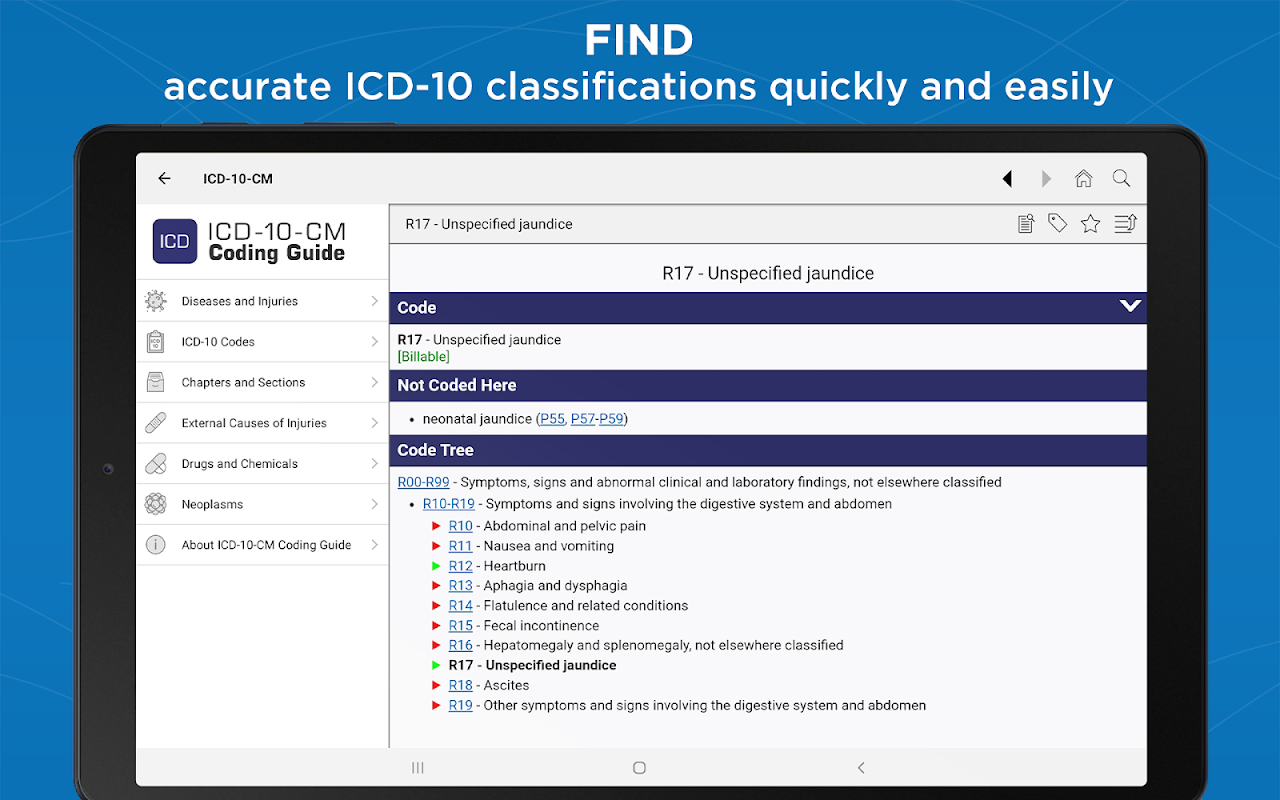The width and height of the screenshot is (1280, 800).
Task: Mark R17 as favorite with star icon
Action: pos(1090,224)
